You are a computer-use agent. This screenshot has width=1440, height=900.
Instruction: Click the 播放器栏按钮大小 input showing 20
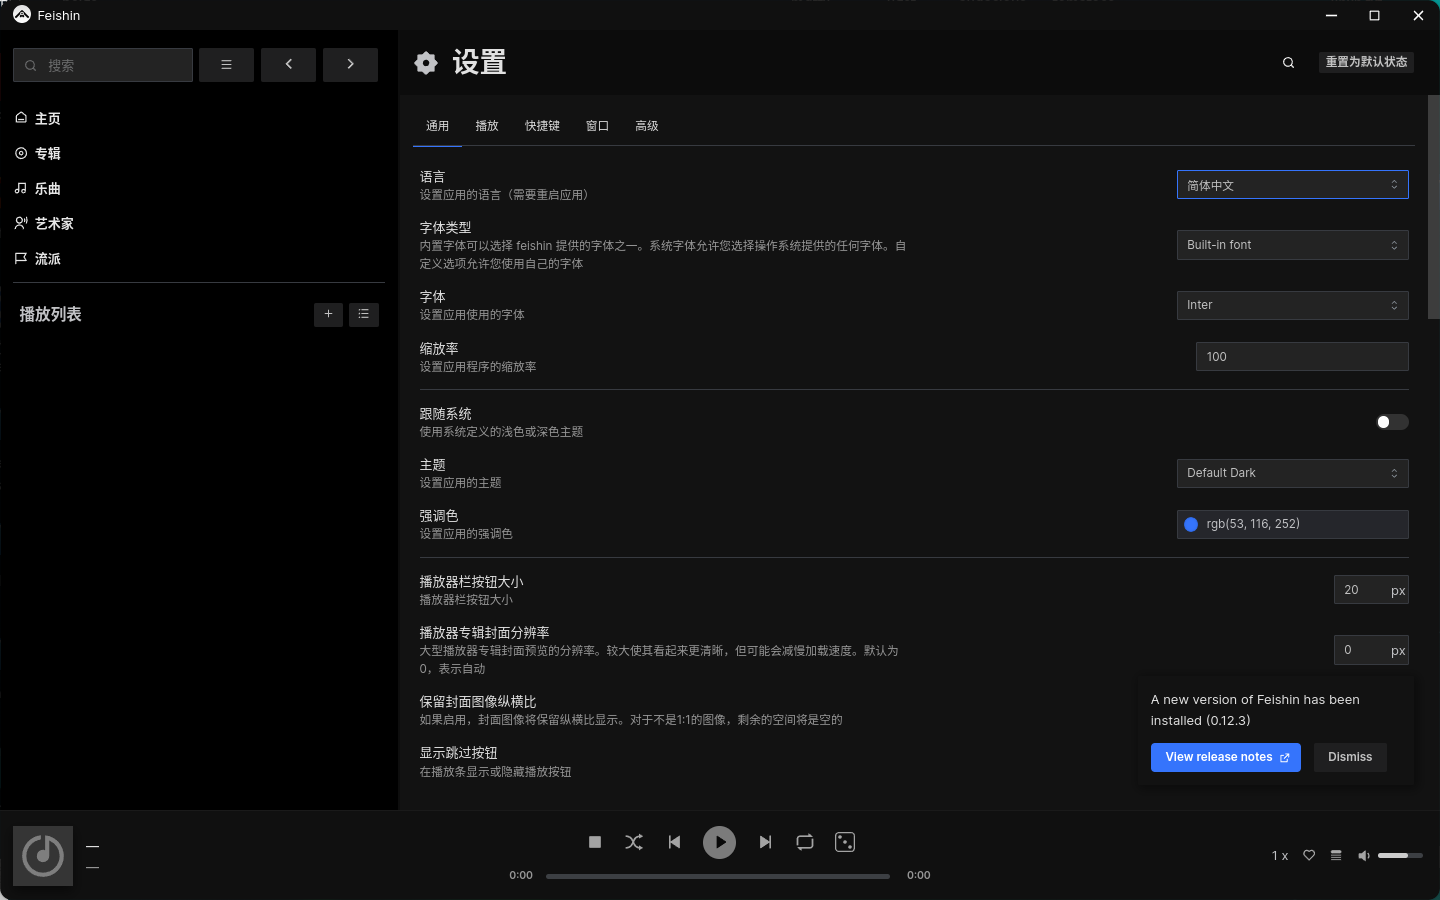point(1371,590)
